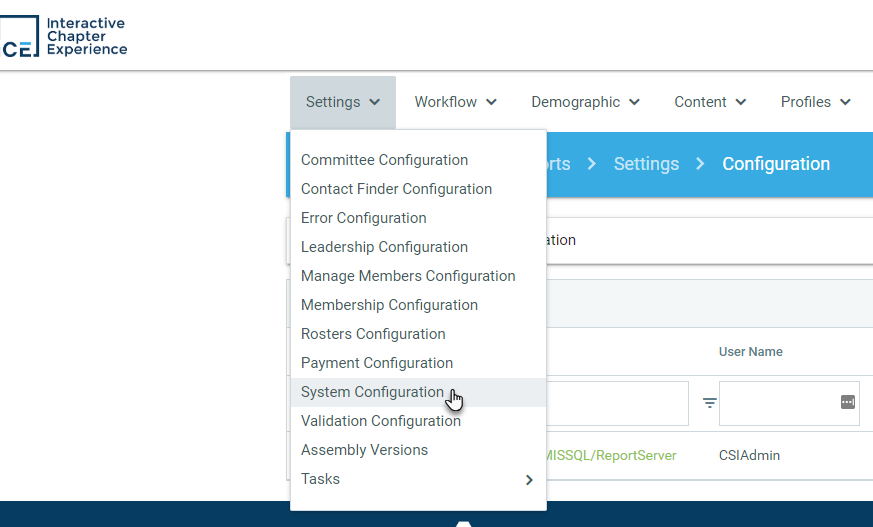The height and width of the screenshot is (527, 873).
Task: Open the Workflow dropdown menu
Action: (455, 102)
